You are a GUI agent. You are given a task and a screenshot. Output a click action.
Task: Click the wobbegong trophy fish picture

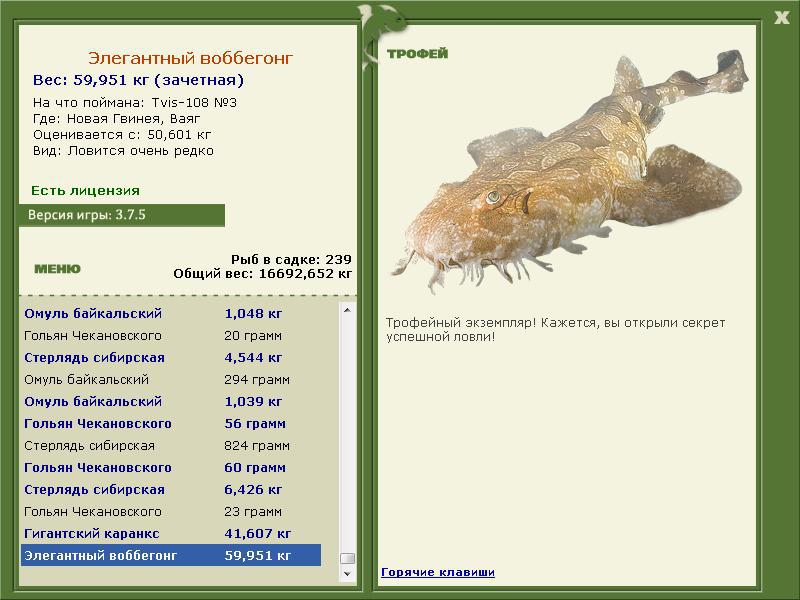coord(569,171)
